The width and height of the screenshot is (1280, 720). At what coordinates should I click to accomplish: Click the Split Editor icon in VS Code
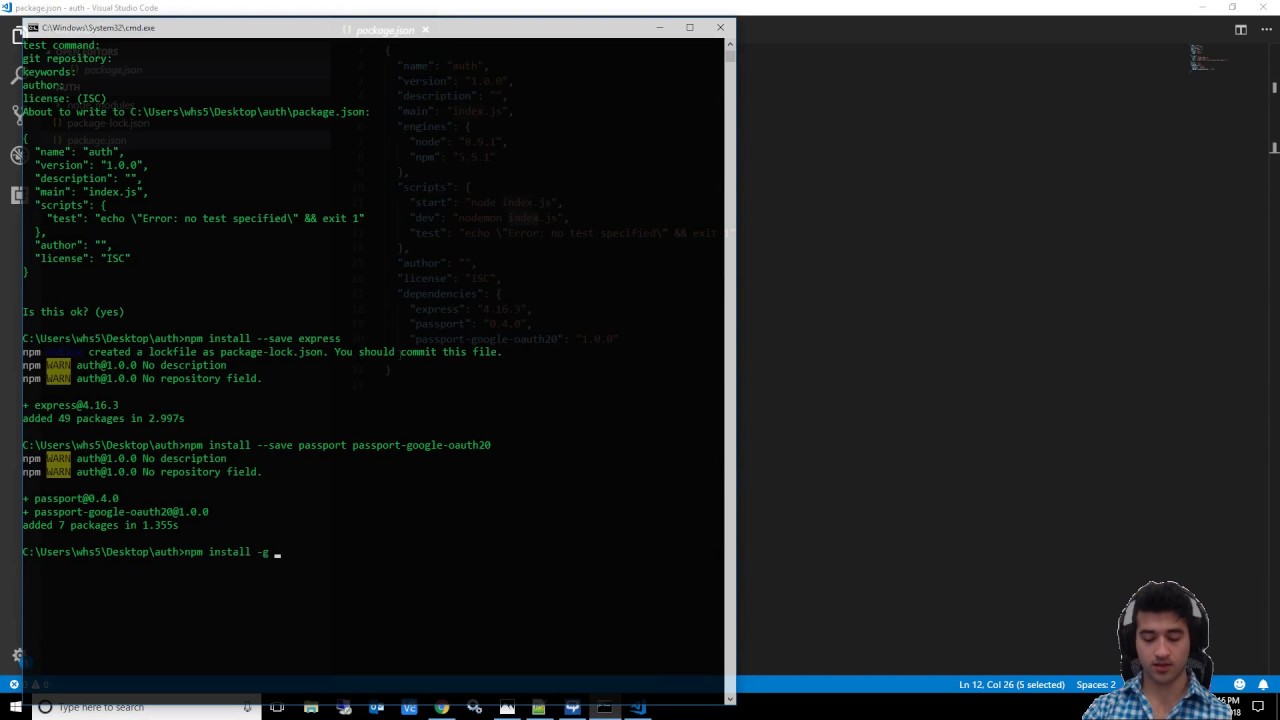1241,30
